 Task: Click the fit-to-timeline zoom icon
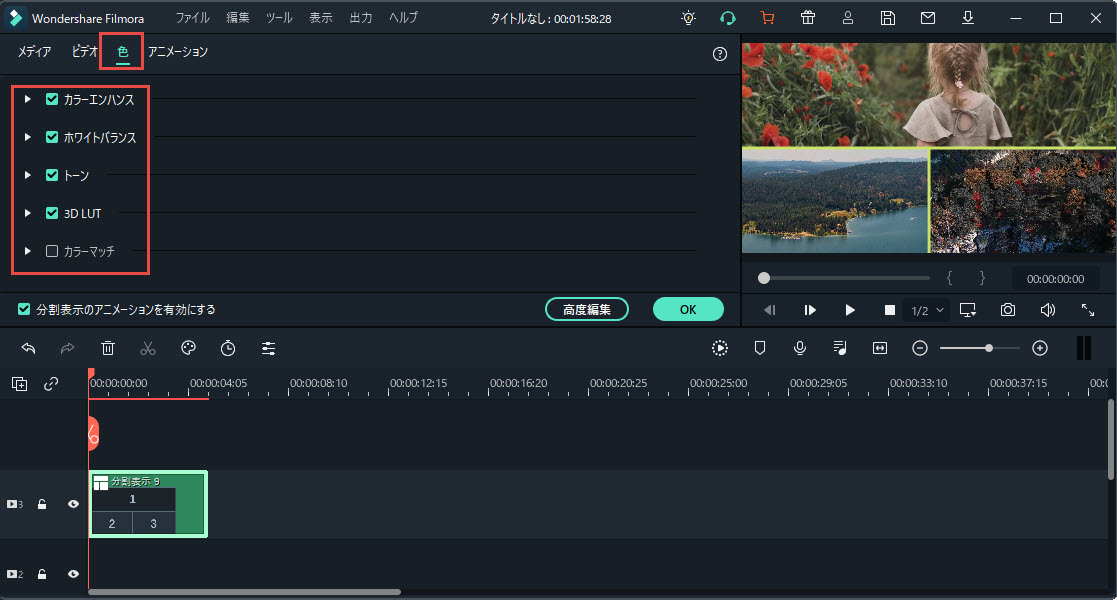880,348
